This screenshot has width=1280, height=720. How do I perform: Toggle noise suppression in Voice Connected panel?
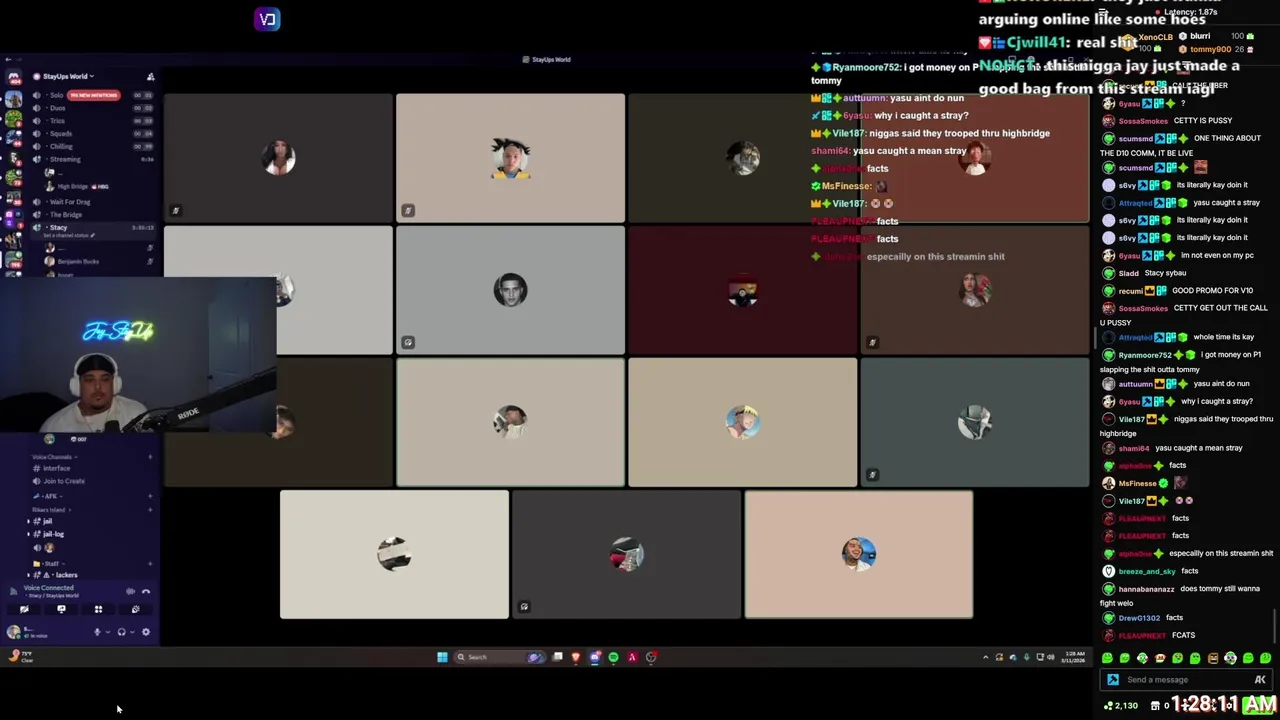pyautogui.click(x=130, y=591)
